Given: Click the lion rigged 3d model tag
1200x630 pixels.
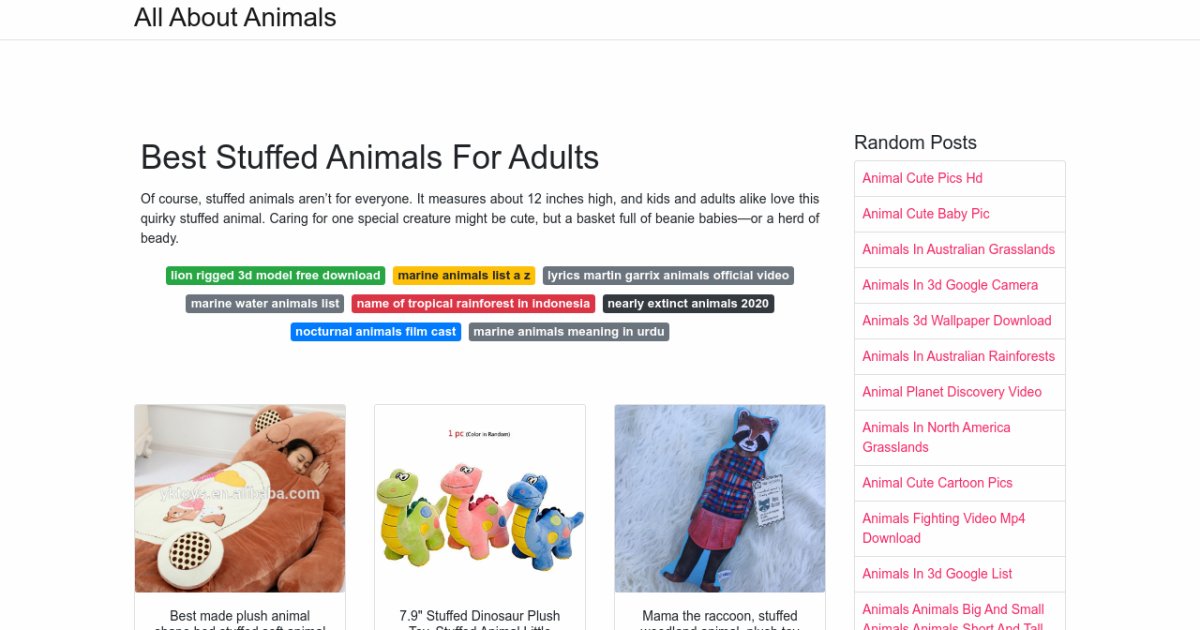Looking at the screenshot, I should tap(276, 276).
